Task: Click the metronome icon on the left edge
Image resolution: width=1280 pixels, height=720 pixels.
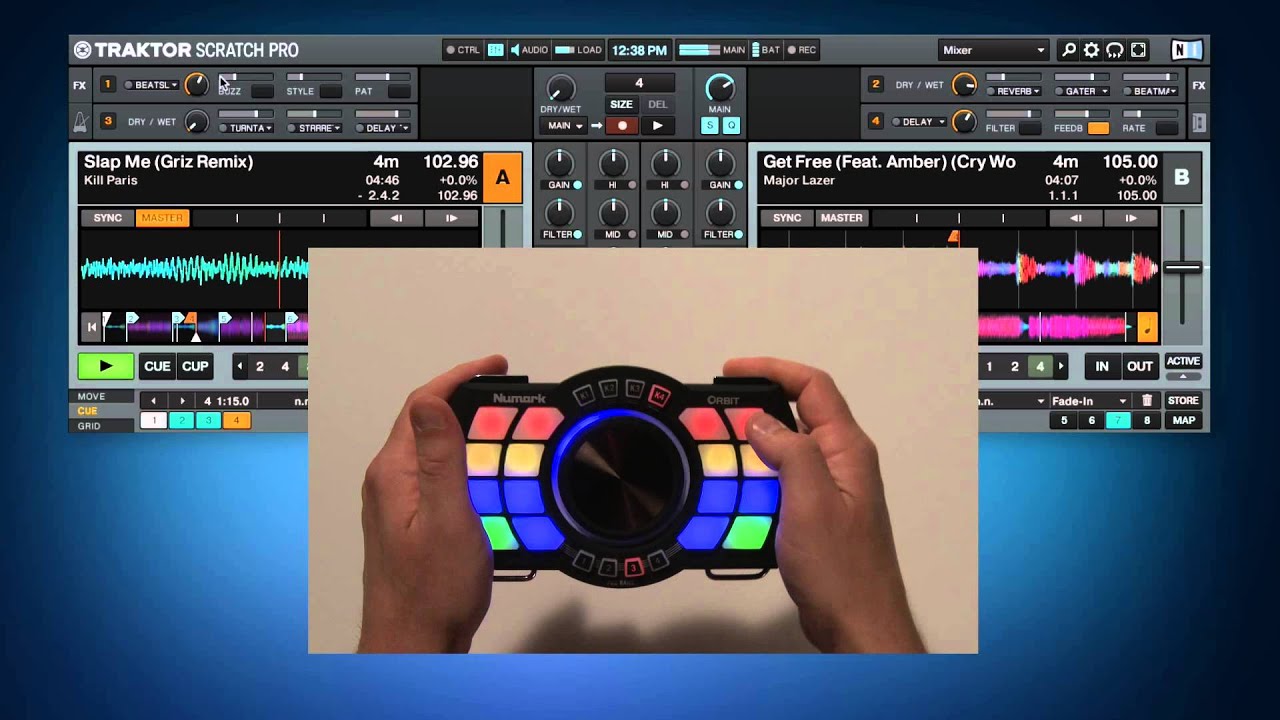Action: 80,122
